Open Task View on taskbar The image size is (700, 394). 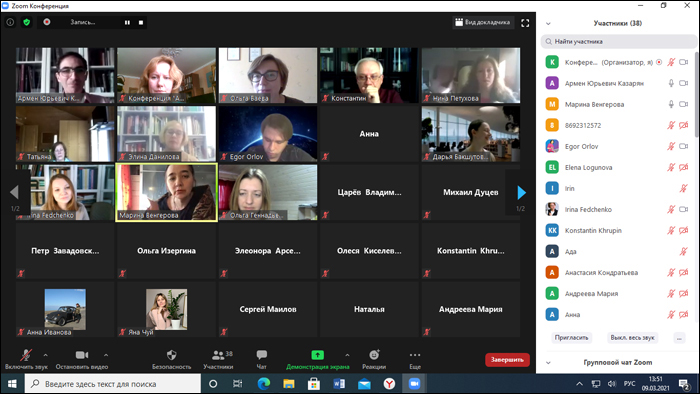point(238,384)
